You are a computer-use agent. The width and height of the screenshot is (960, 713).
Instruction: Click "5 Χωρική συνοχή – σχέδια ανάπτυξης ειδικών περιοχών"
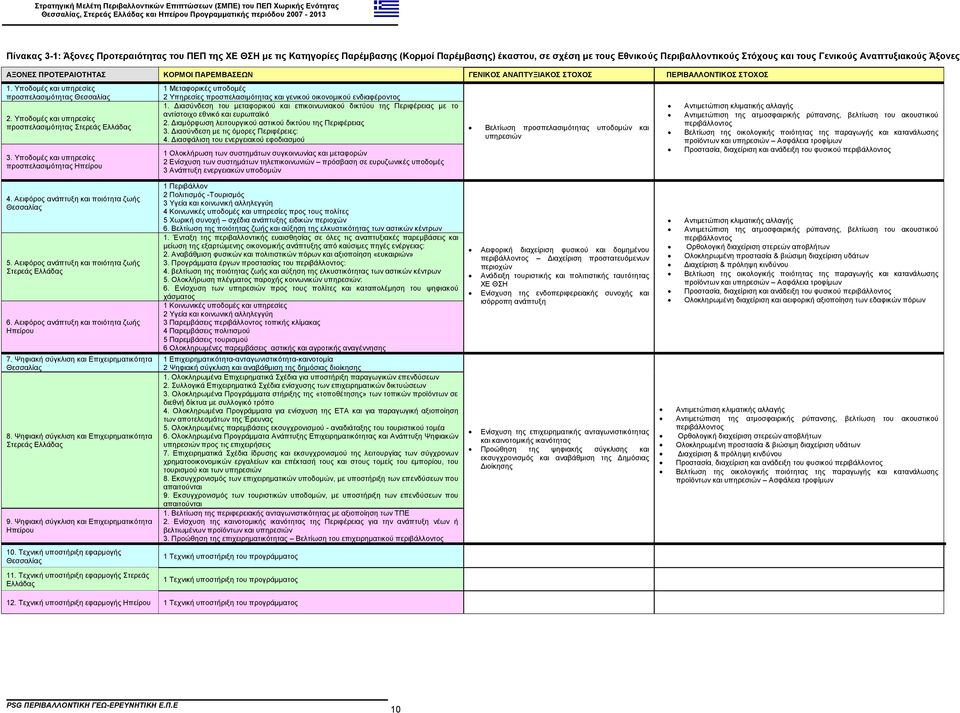[255, 220]
